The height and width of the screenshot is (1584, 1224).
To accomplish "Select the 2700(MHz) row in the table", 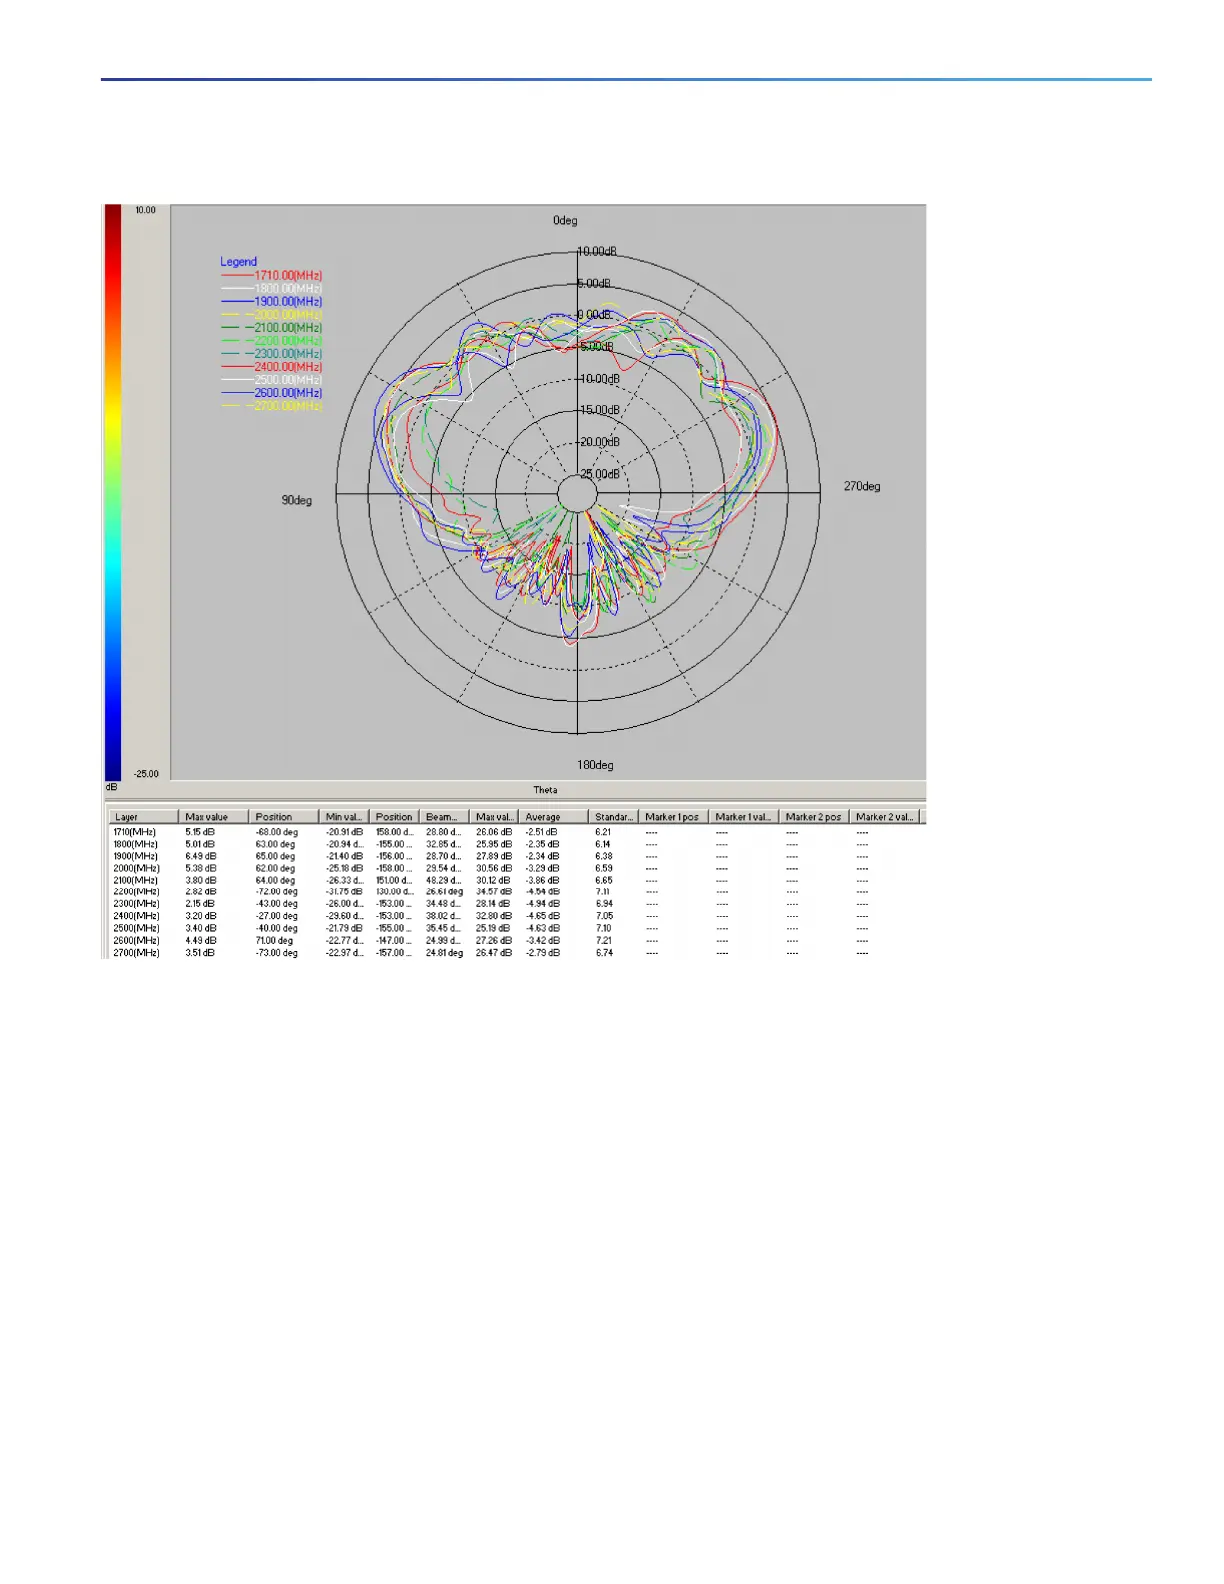I will click(514, 953).
